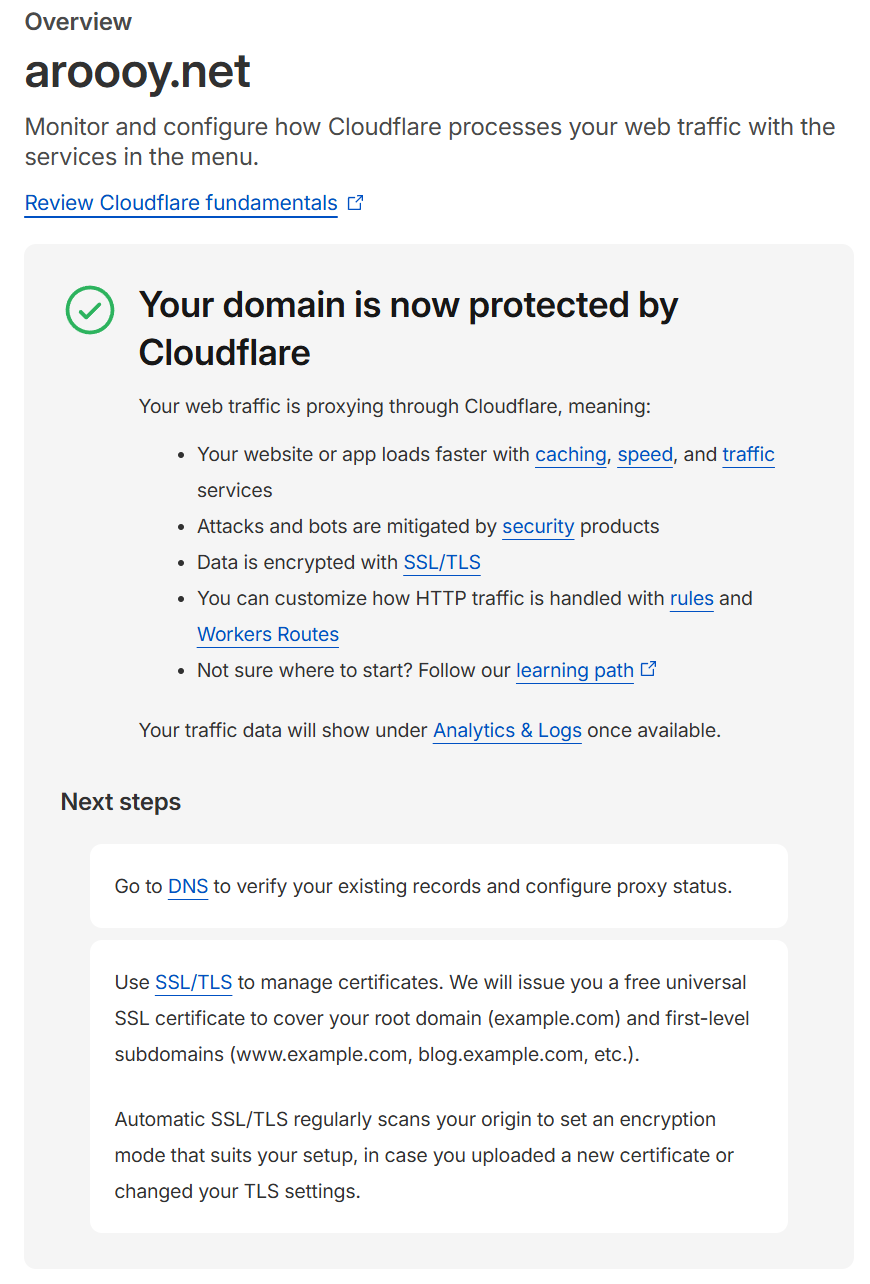Click the aroooy.net domain heading

[x=137, y=72]
